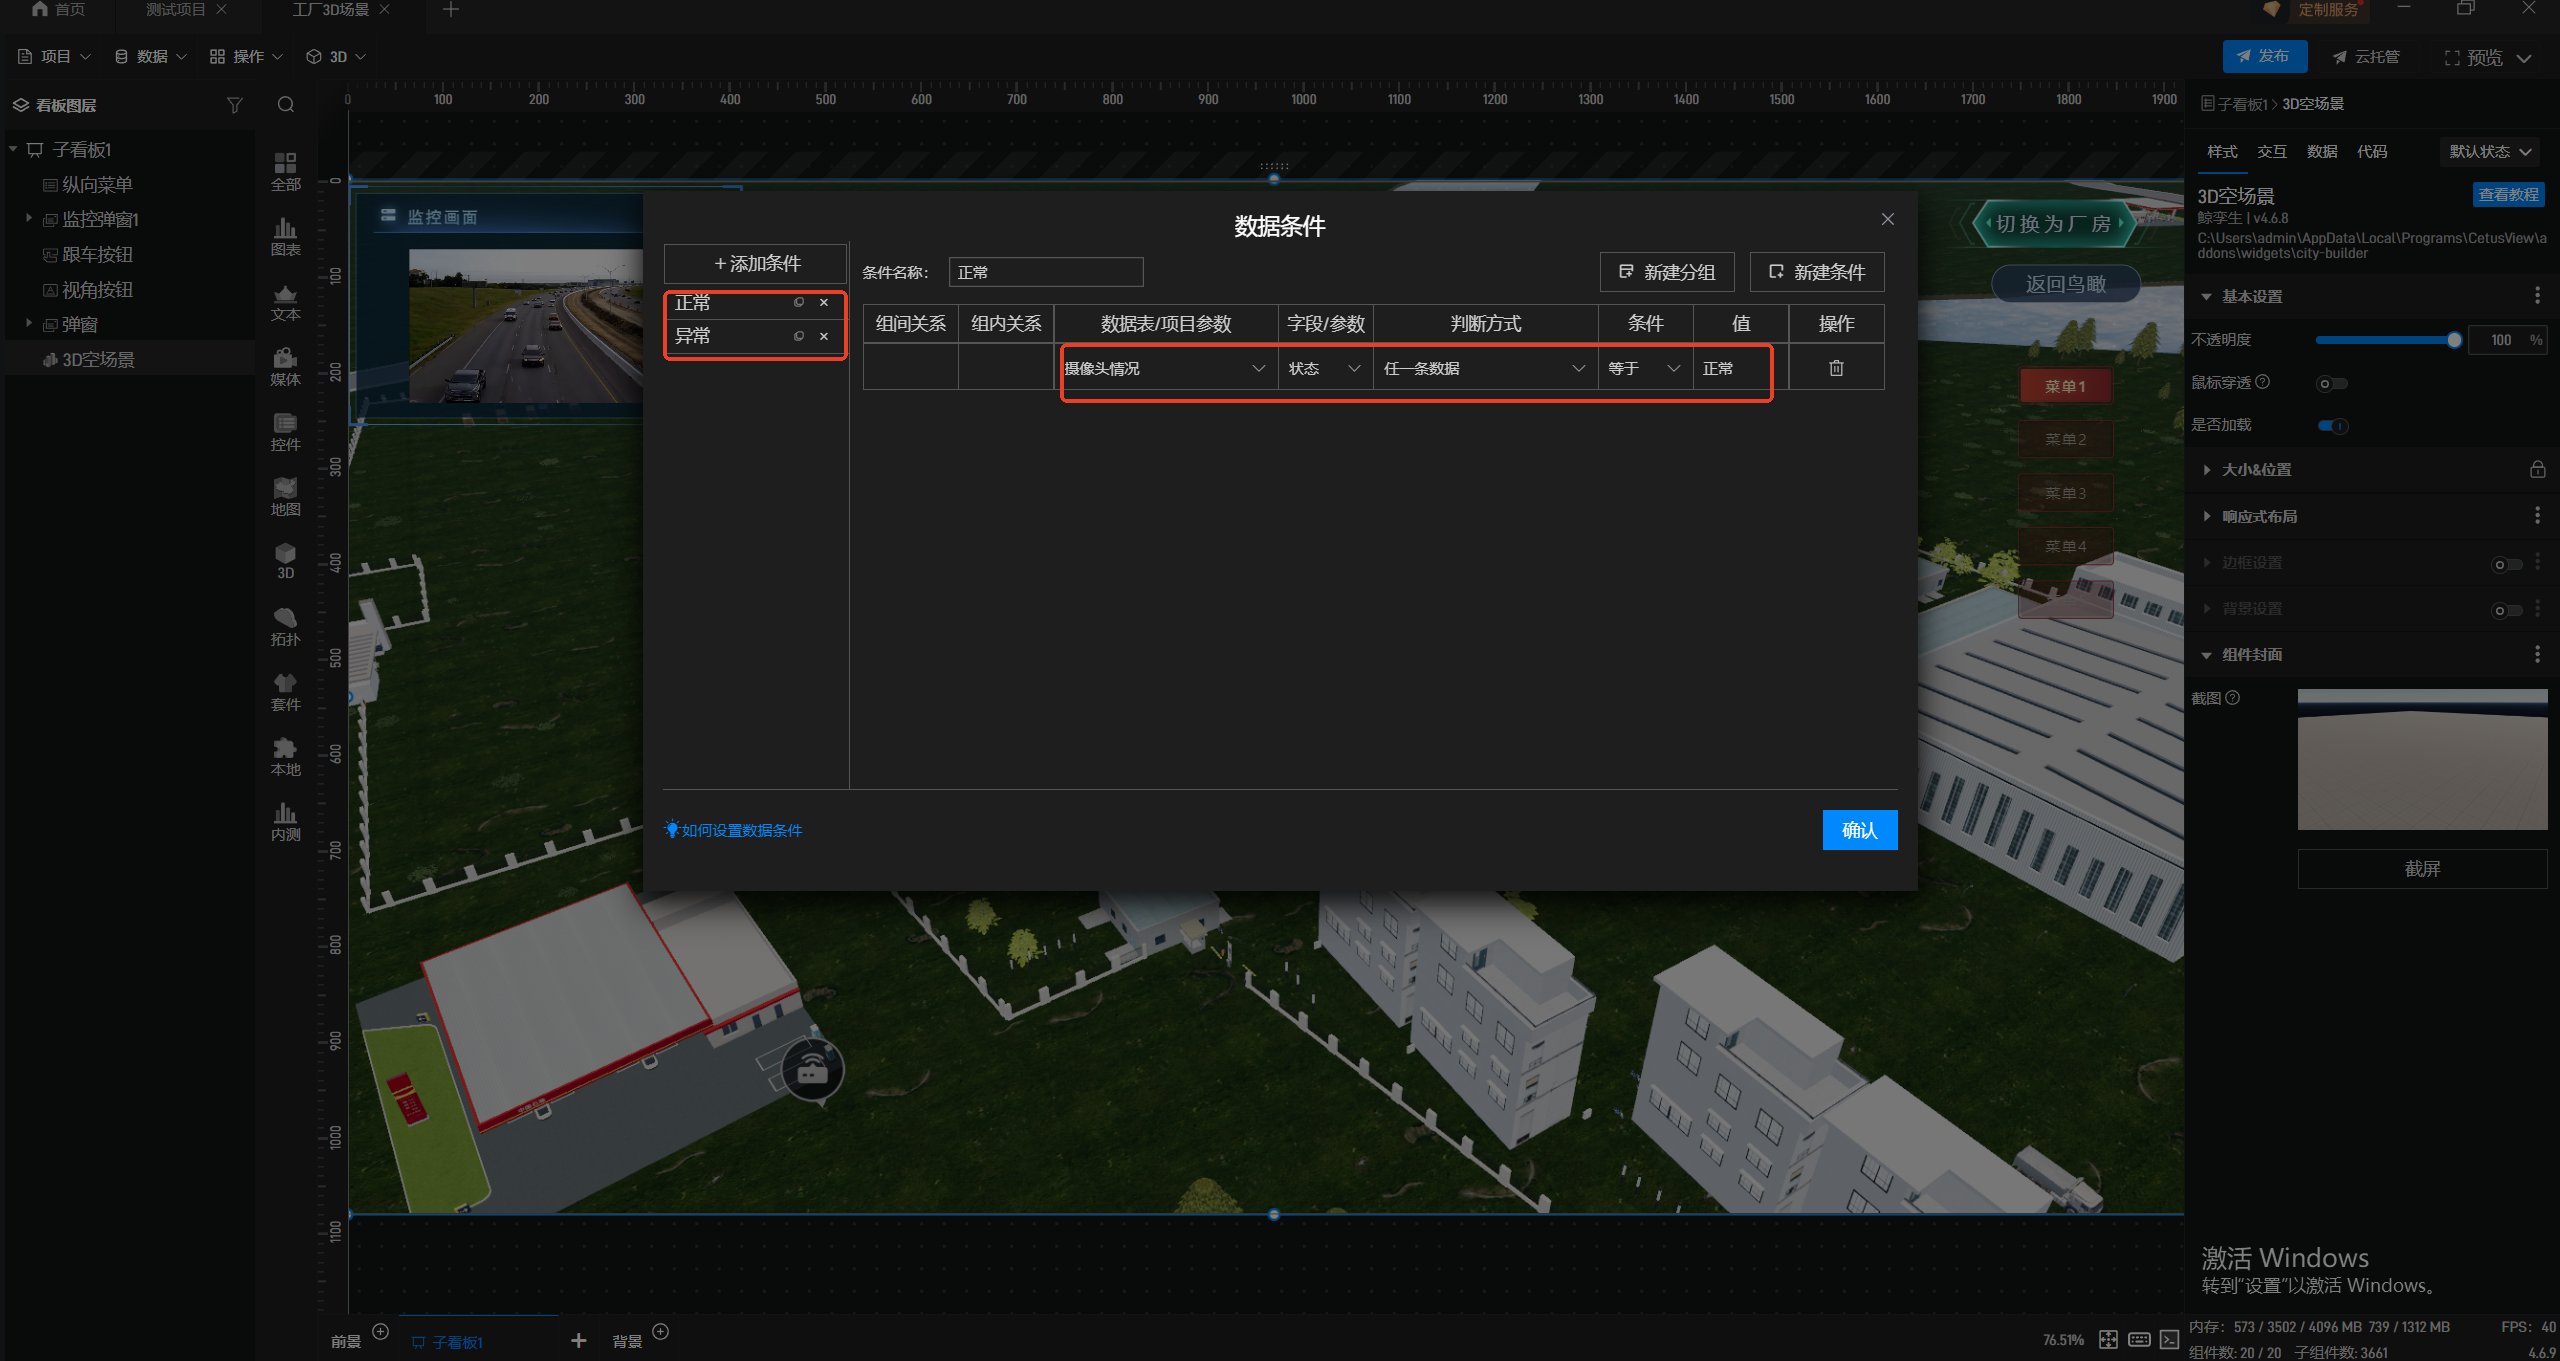Image resolution: width=2560 pixels, height=1361 pixels.
Task: Open the 地图 map components category
Action: pos(285,496)
